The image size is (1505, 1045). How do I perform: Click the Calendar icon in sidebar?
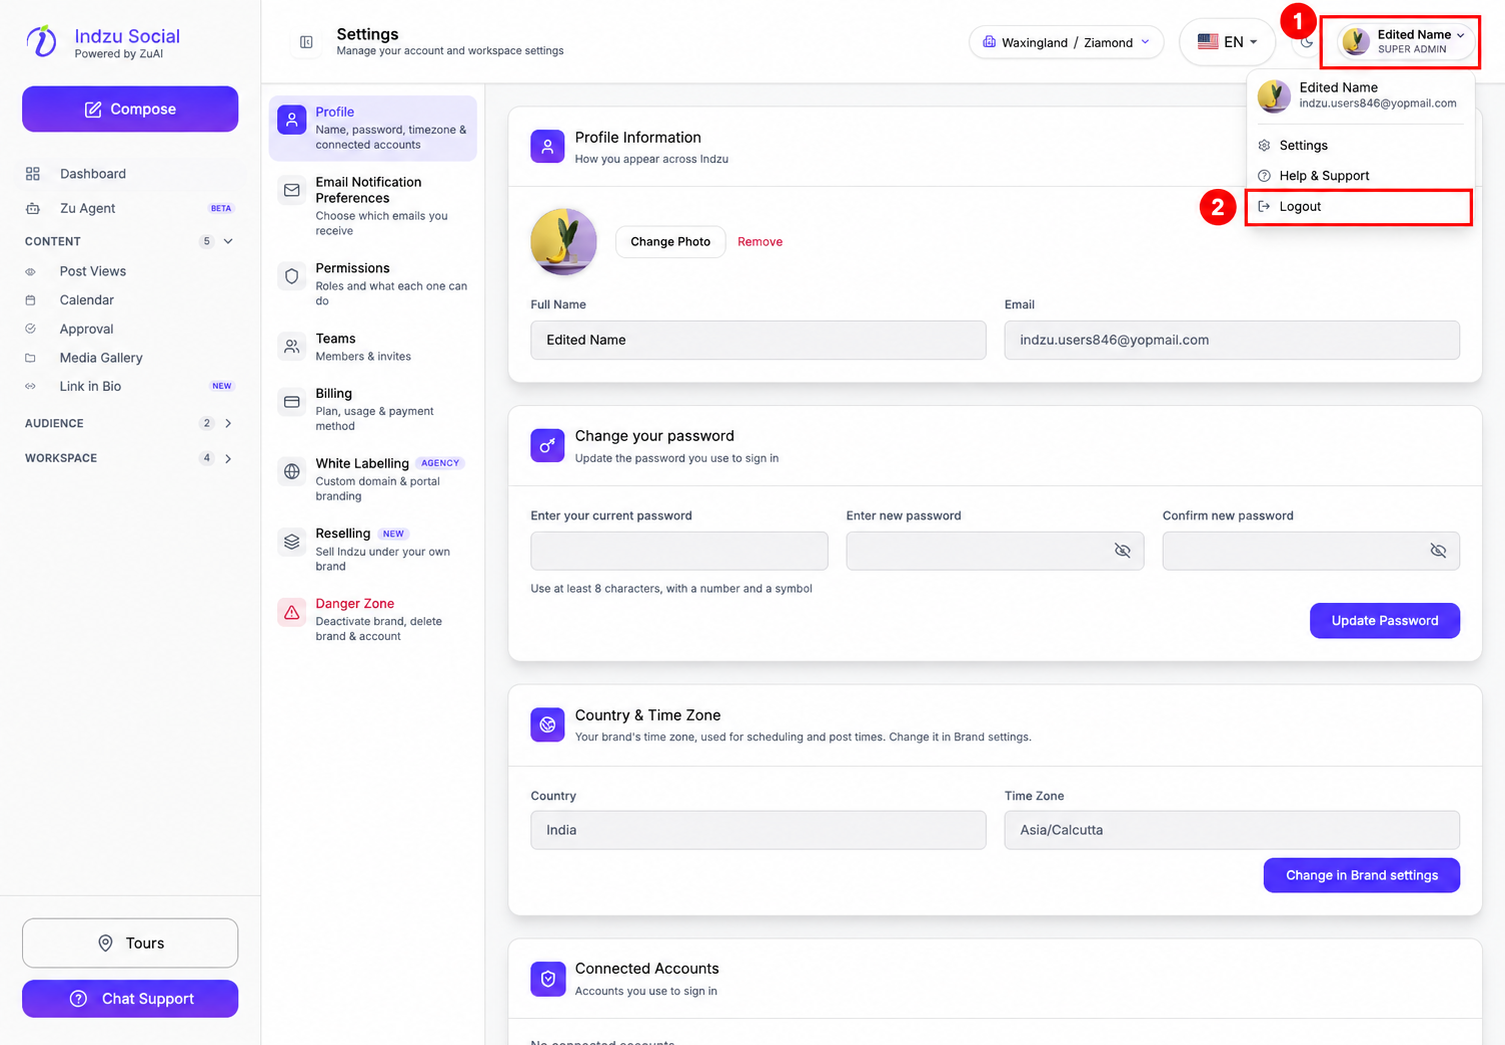point(30,300)
